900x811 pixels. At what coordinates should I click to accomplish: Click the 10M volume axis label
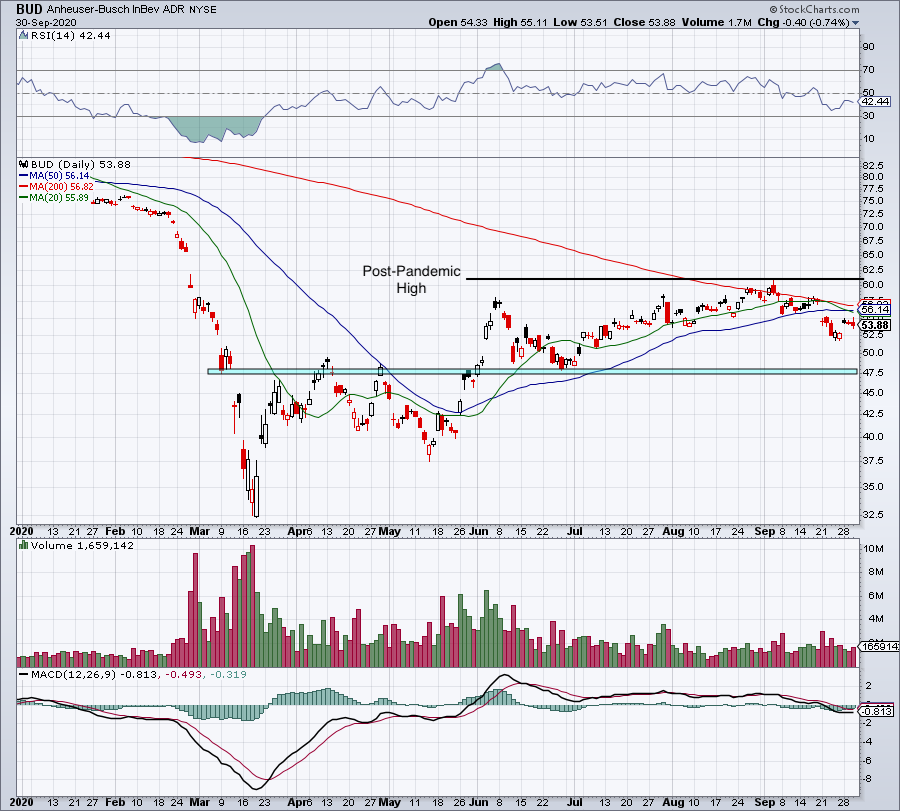874,549
